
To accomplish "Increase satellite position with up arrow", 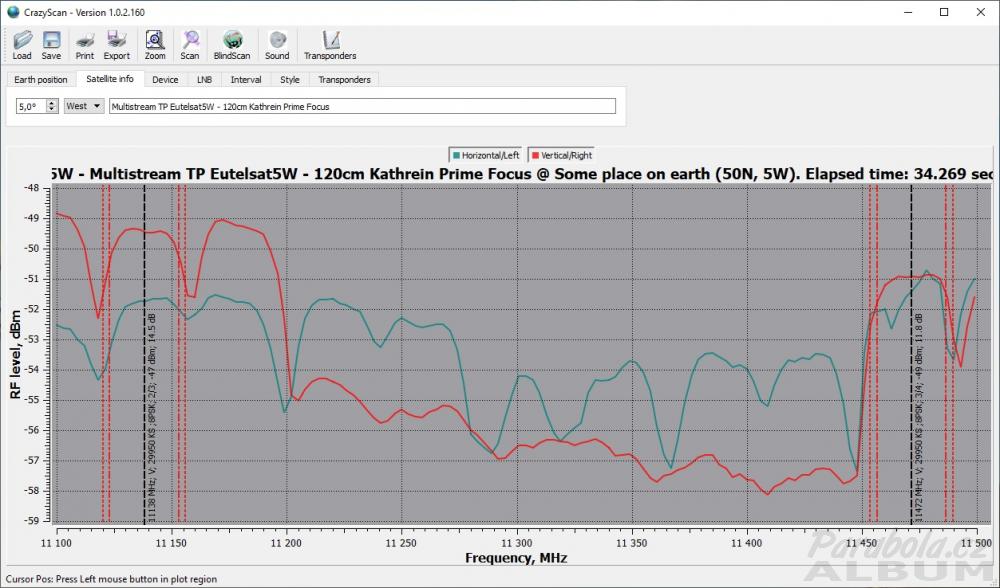I will coord(52,103).
